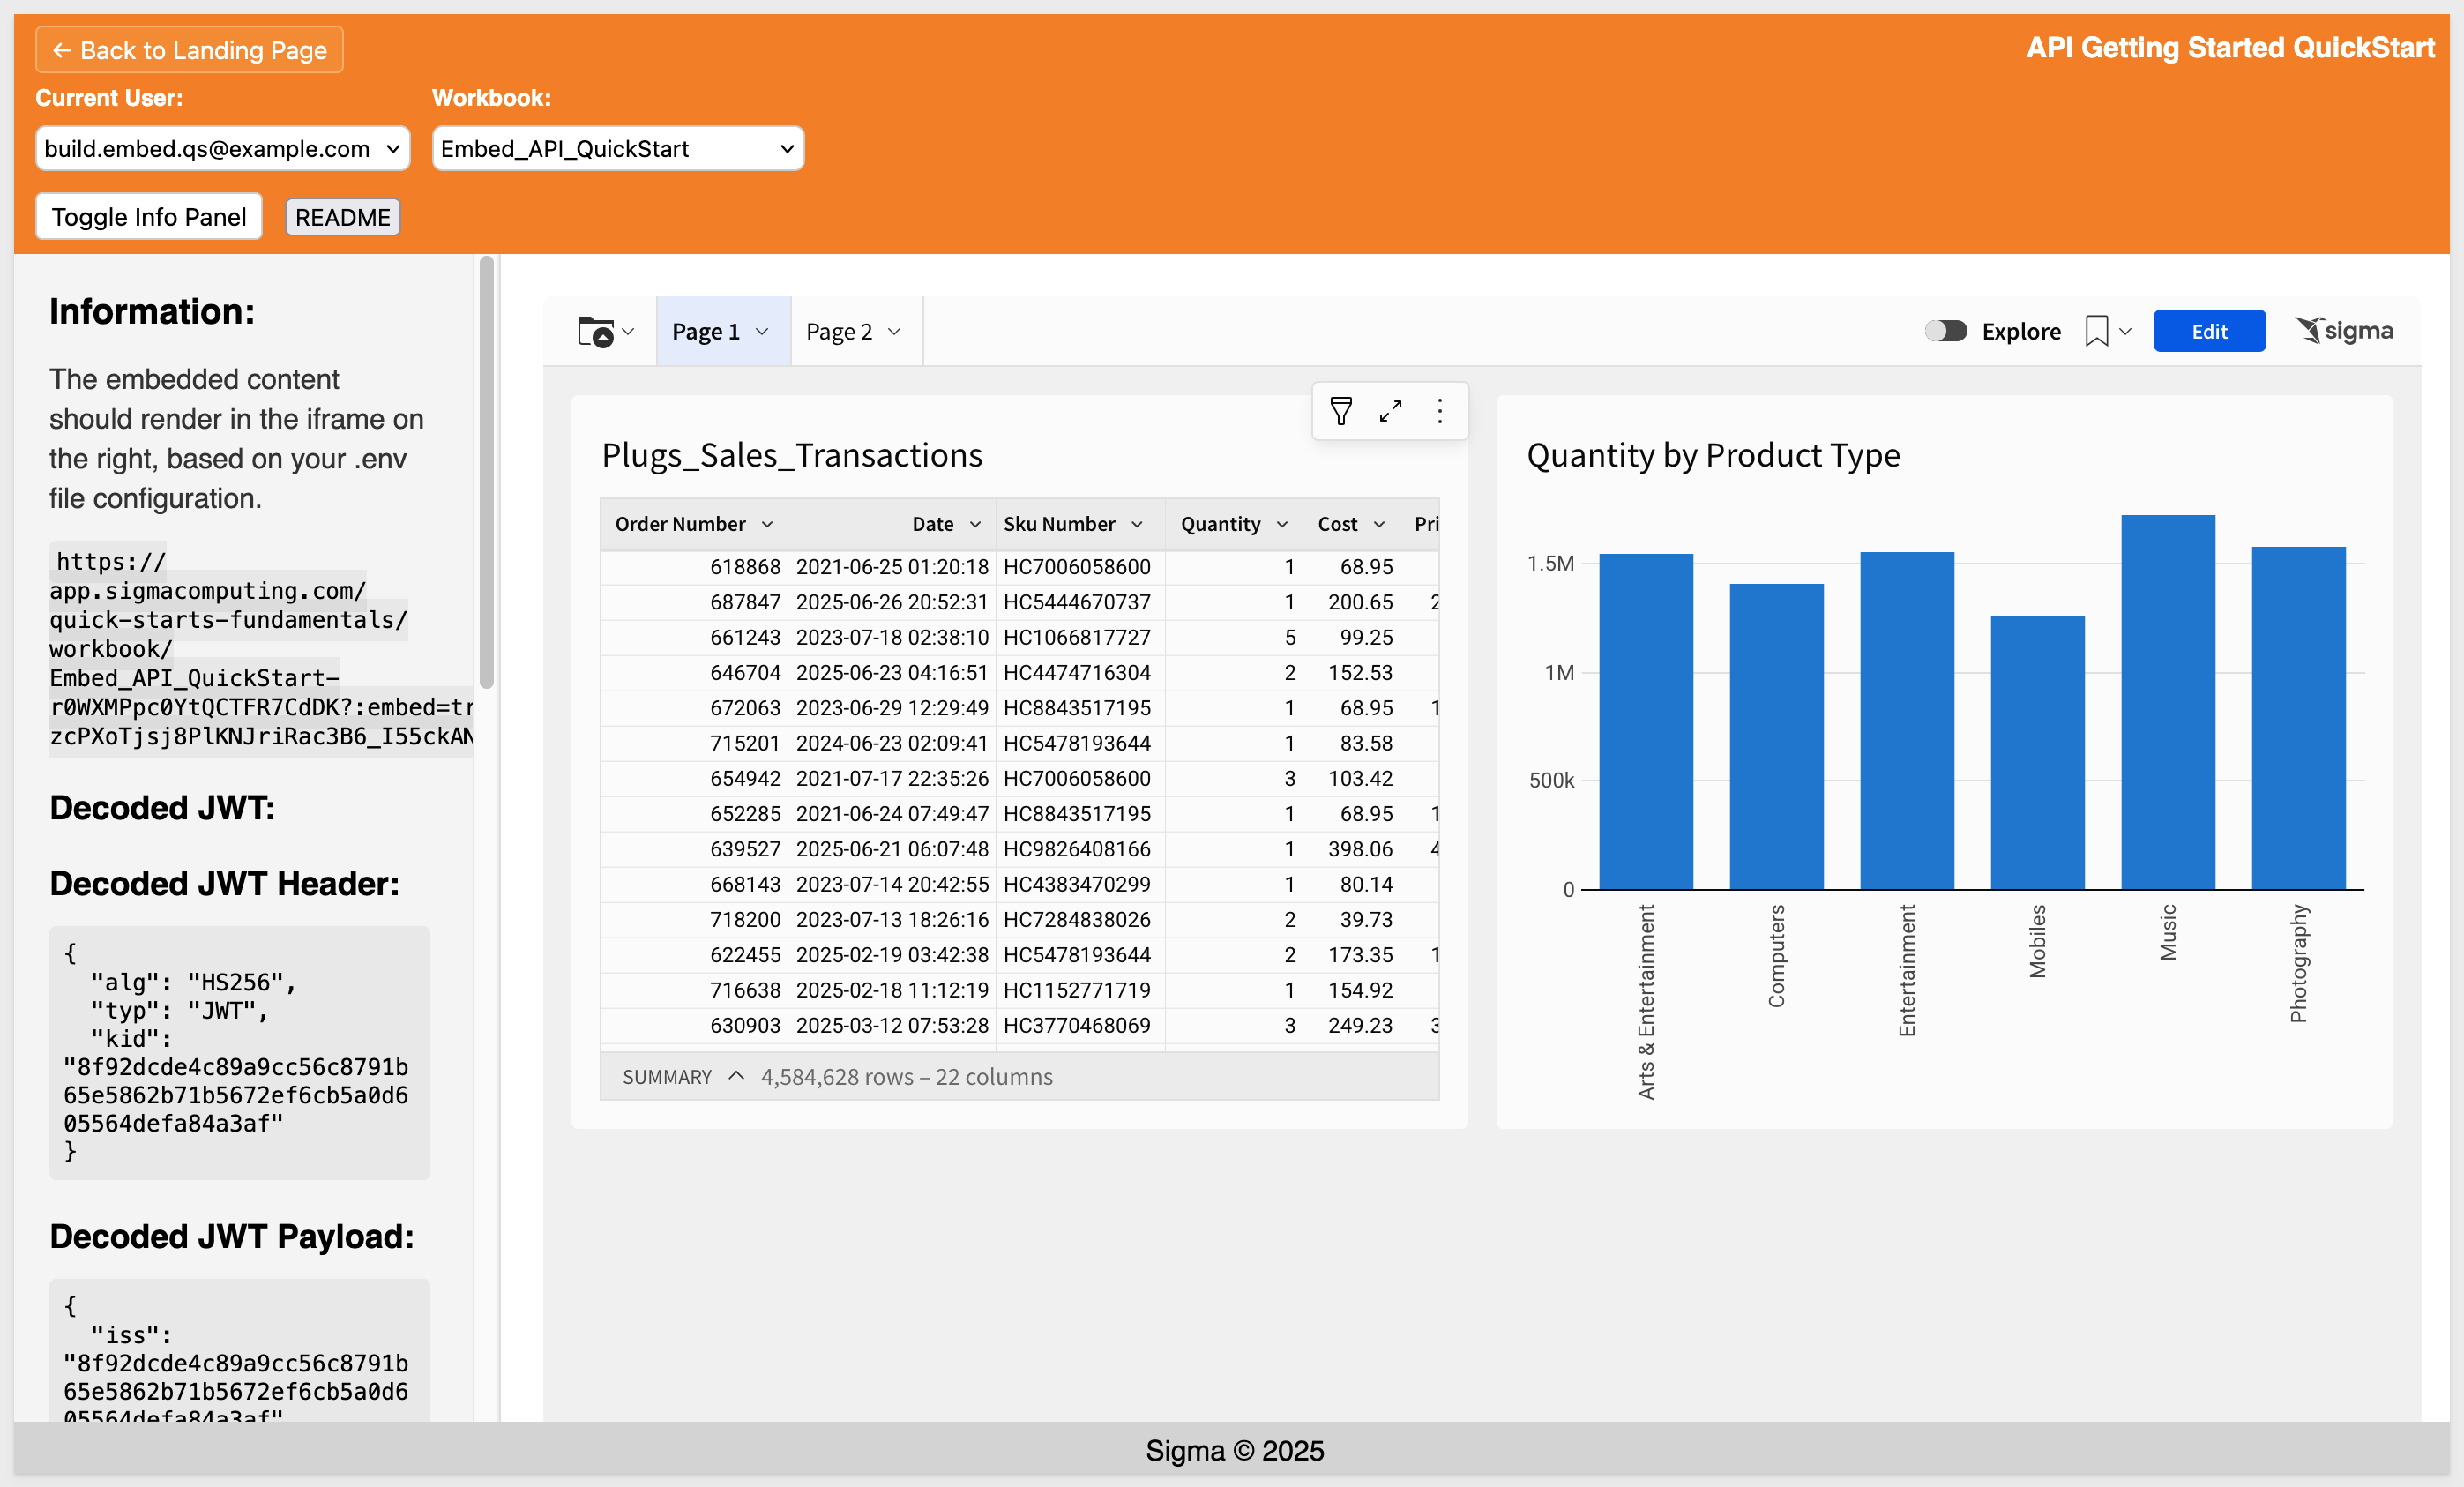Click the Decoded JWT Payload heading
2464x1487 pixels.
point(232,1237)
